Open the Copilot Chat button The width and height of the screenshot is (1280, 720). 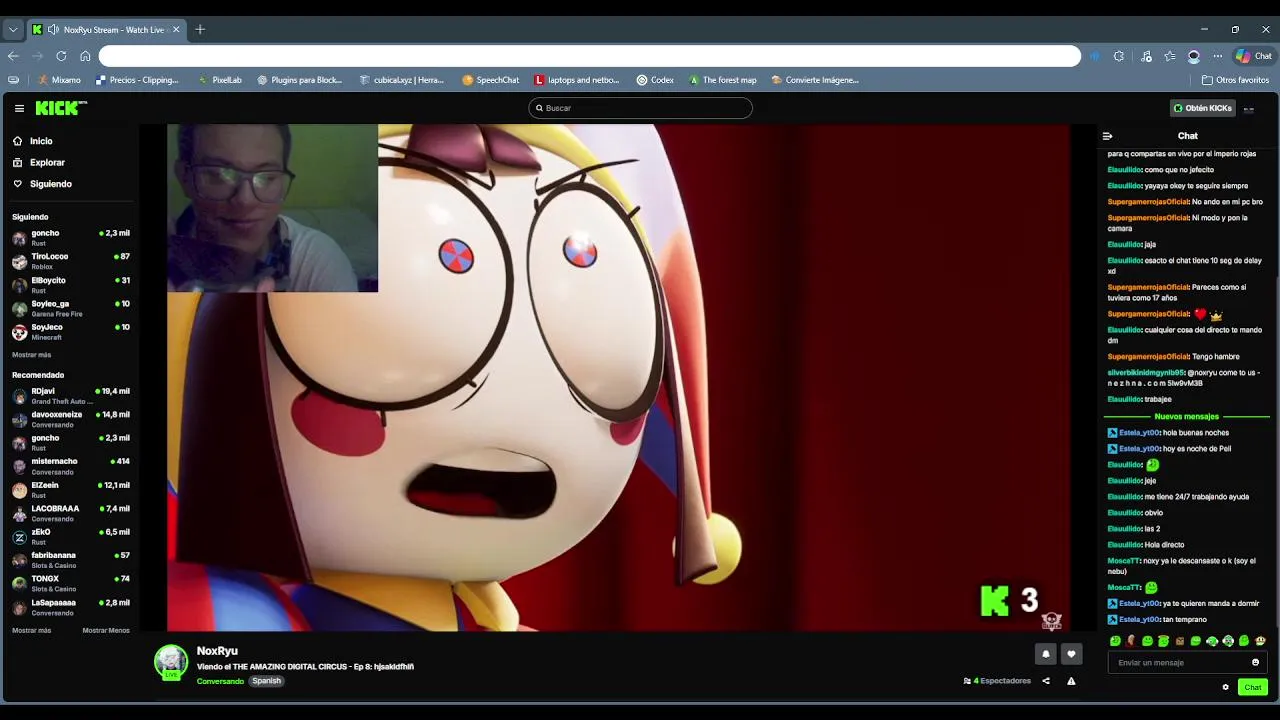(x=1254, y=56)
